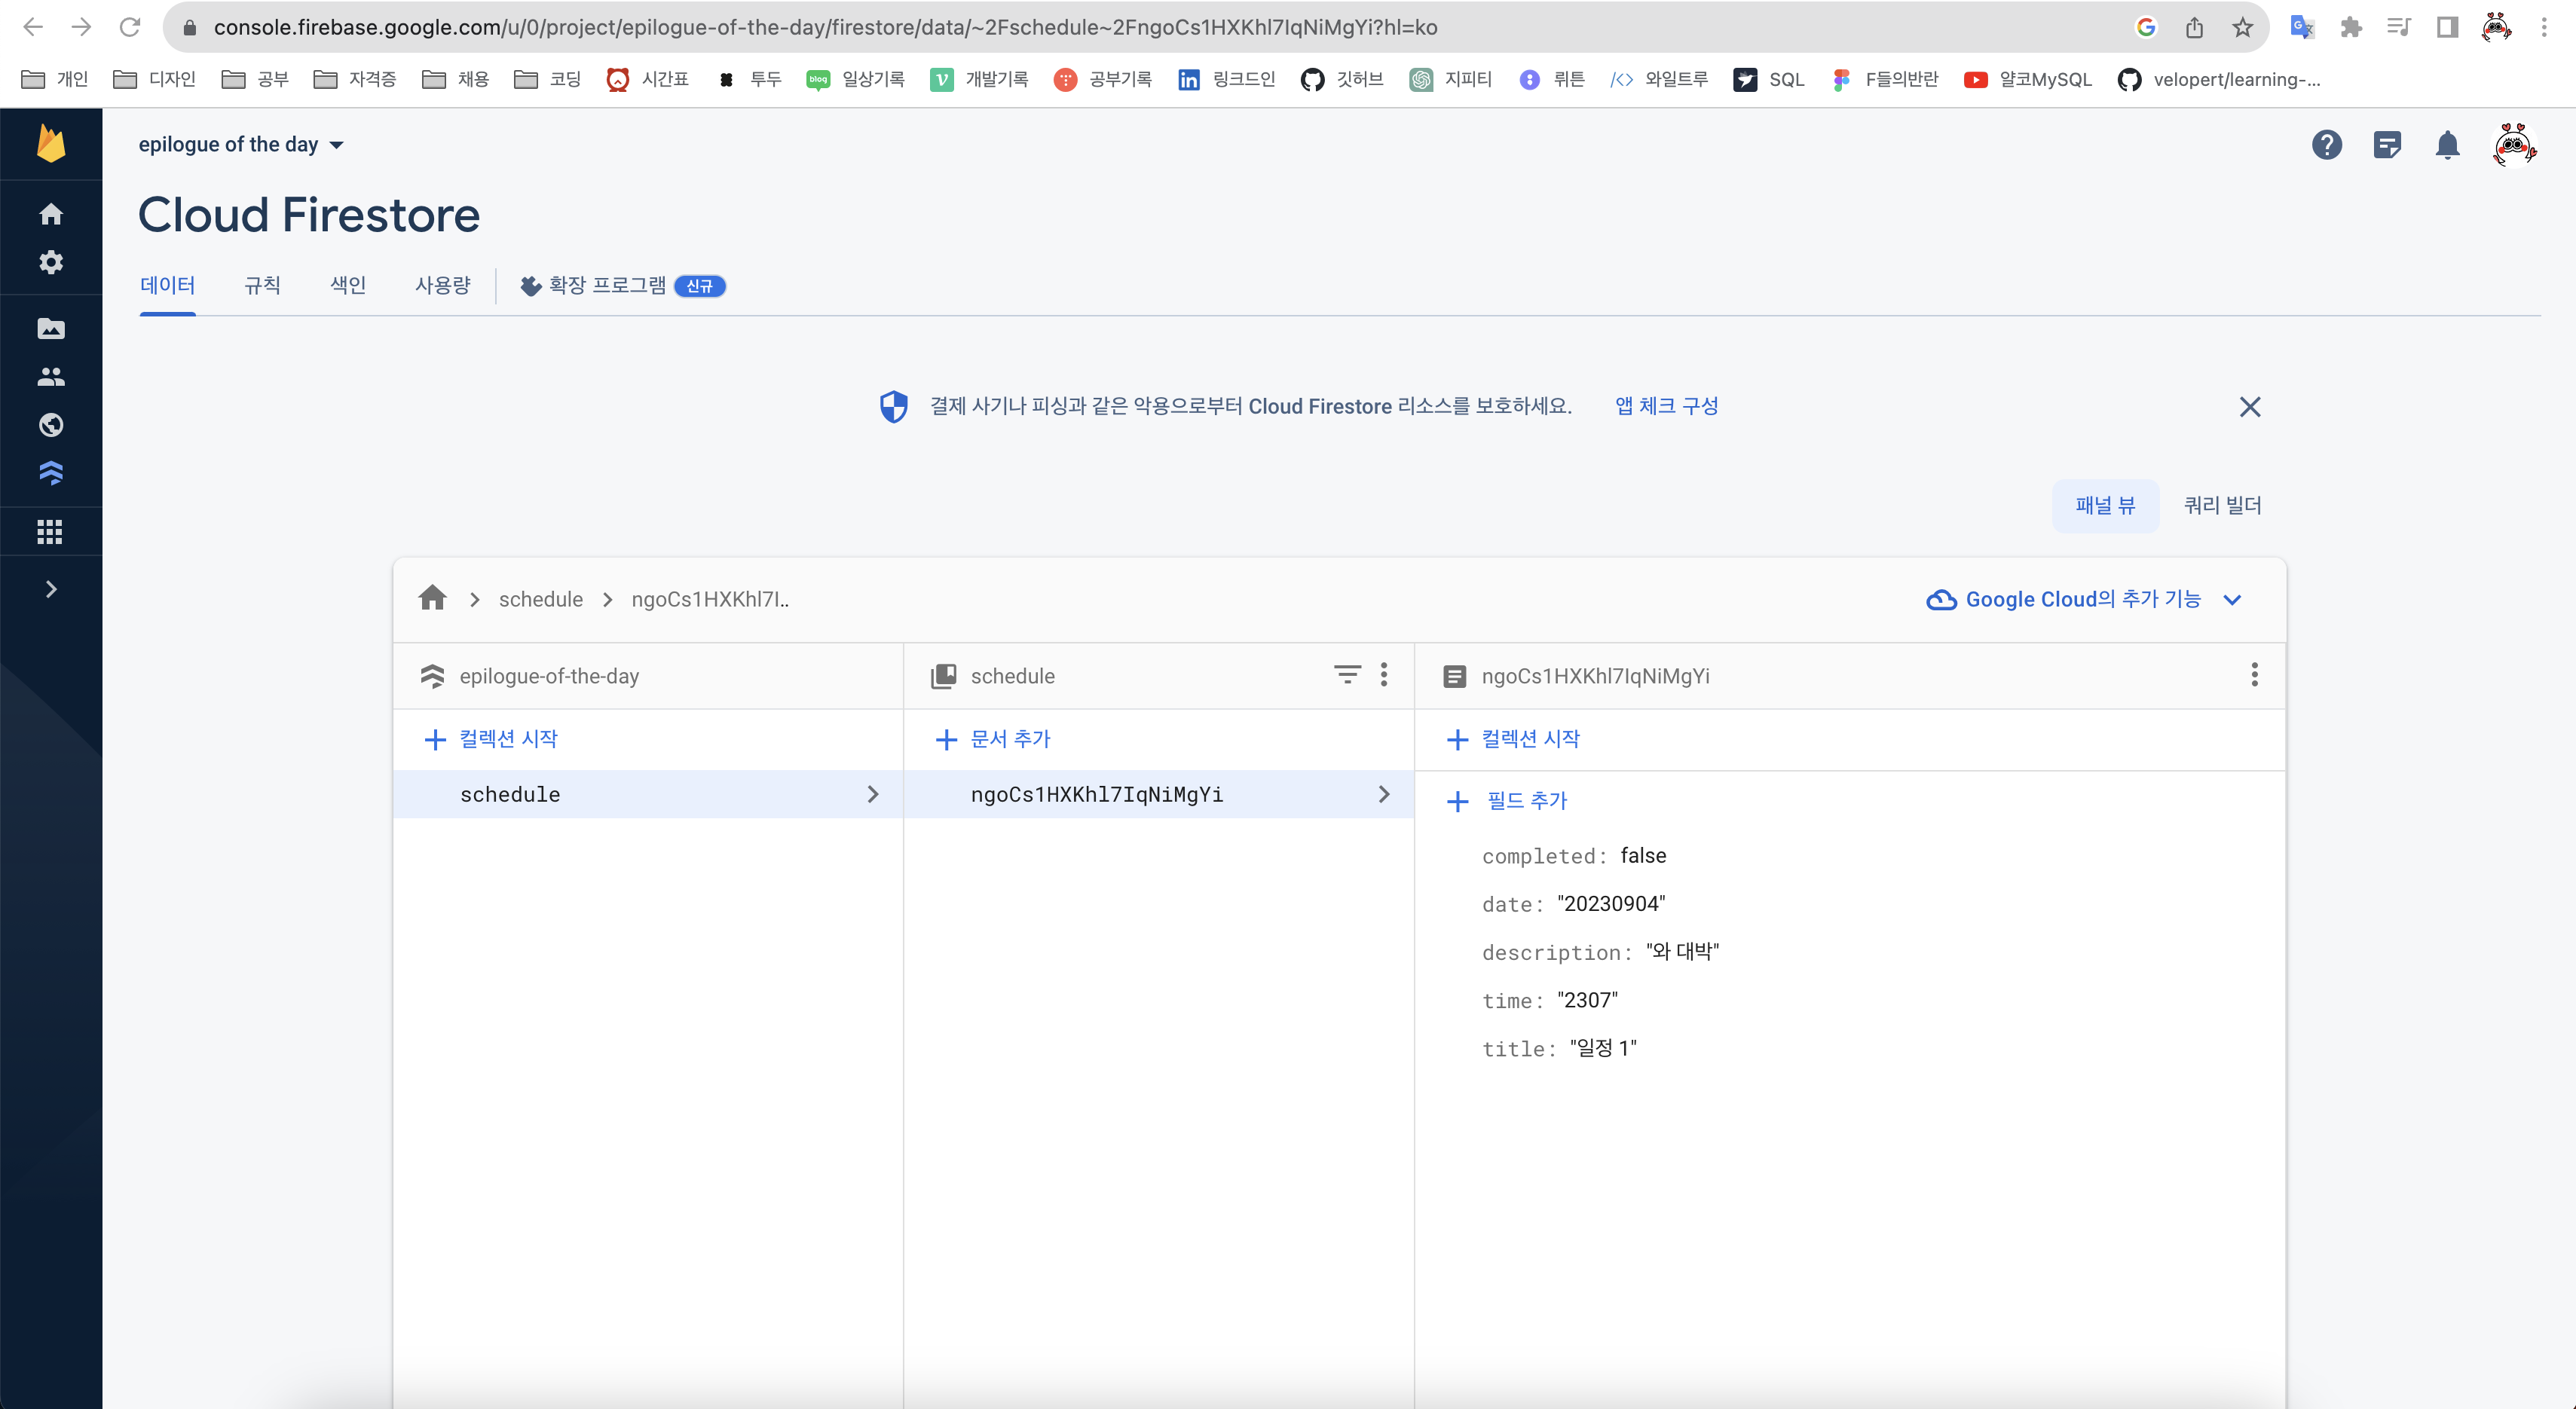This screenshot has height=1409, width=2576.
Task: Select the schedule collection row
Action: click(x=648, y=794)
